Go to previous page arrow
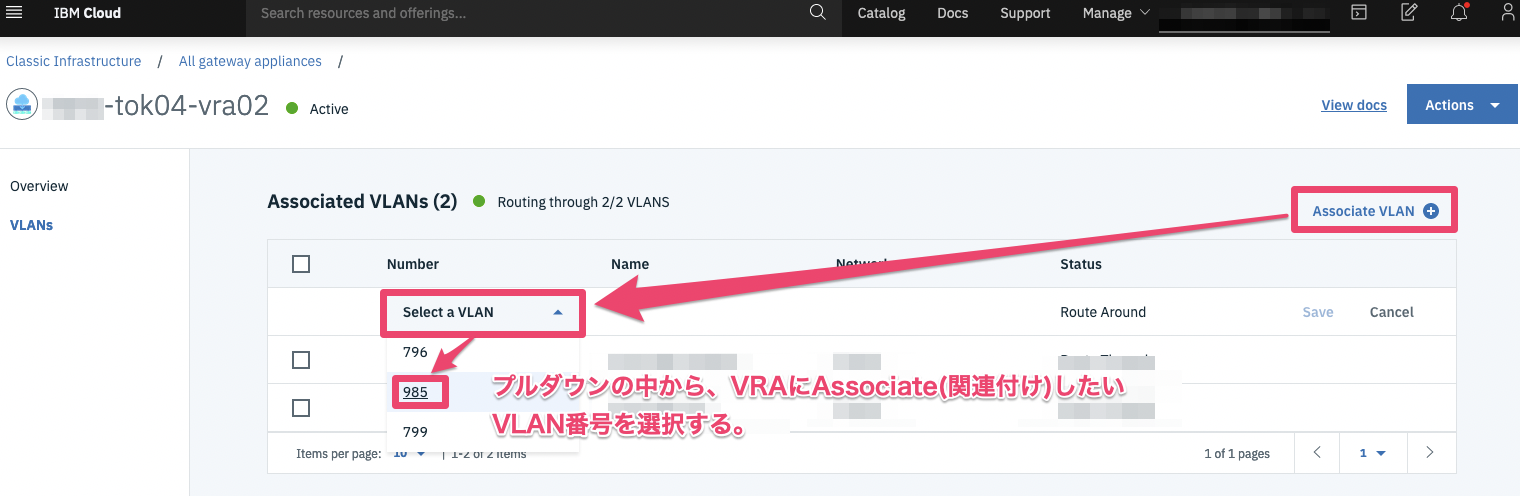 click(1318, 453)
